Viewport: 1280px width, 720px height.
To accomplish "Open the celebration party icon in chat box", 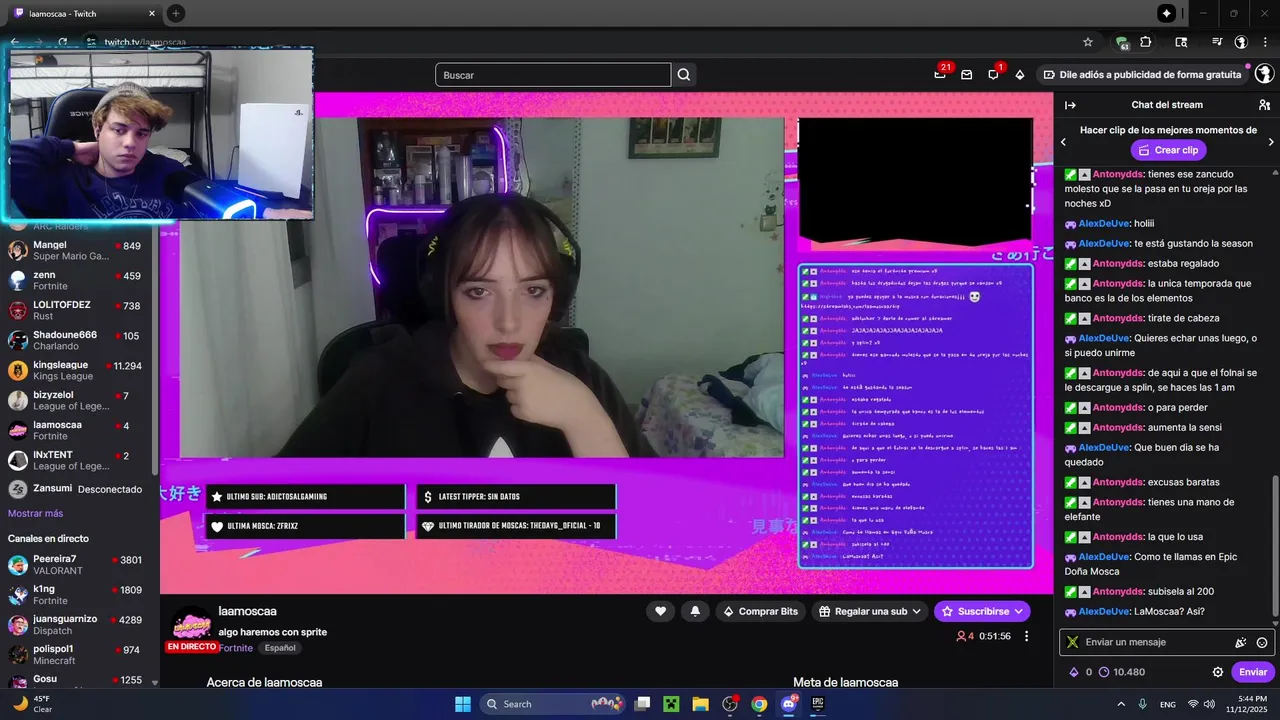I will [x=1241, y=642].
